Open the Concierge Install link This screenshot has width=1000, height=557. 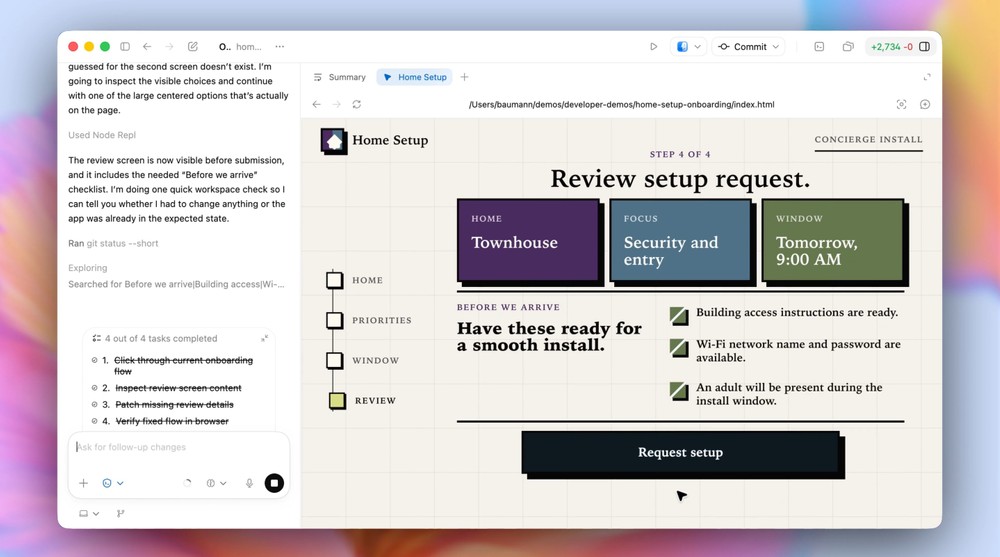868,140
